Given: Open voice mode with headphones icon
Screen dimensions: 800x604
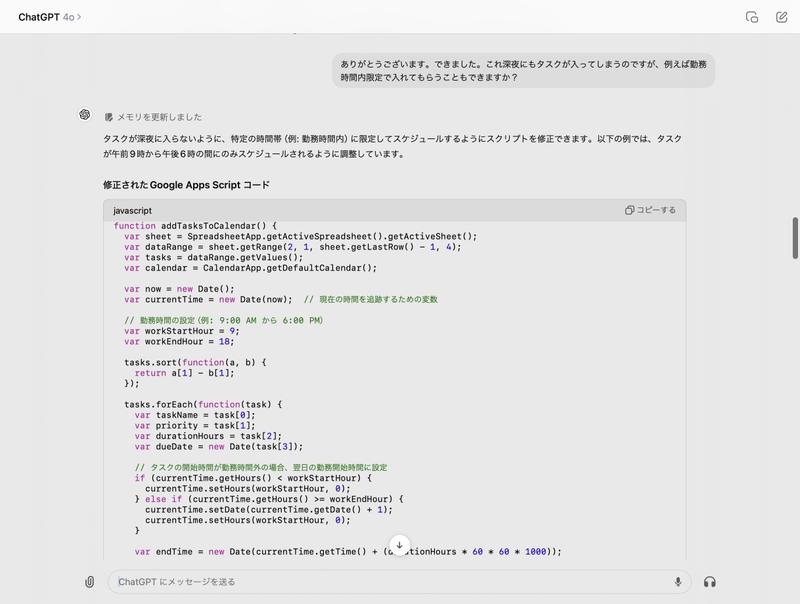Looking at the screenshot, I should (709, 582).
